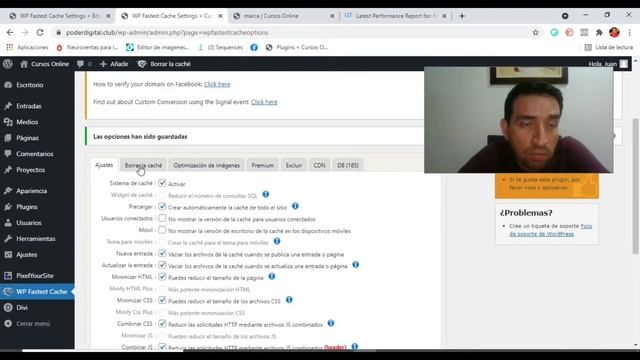Bookmark page with star icon

tap(536, 33)
